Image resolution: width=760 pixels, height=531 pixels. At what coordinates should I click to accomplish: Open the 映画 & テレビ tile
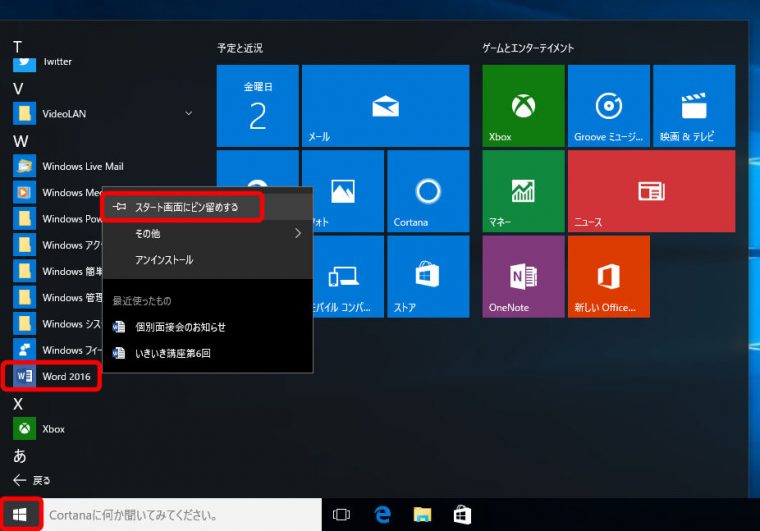(x=694, y=106)
